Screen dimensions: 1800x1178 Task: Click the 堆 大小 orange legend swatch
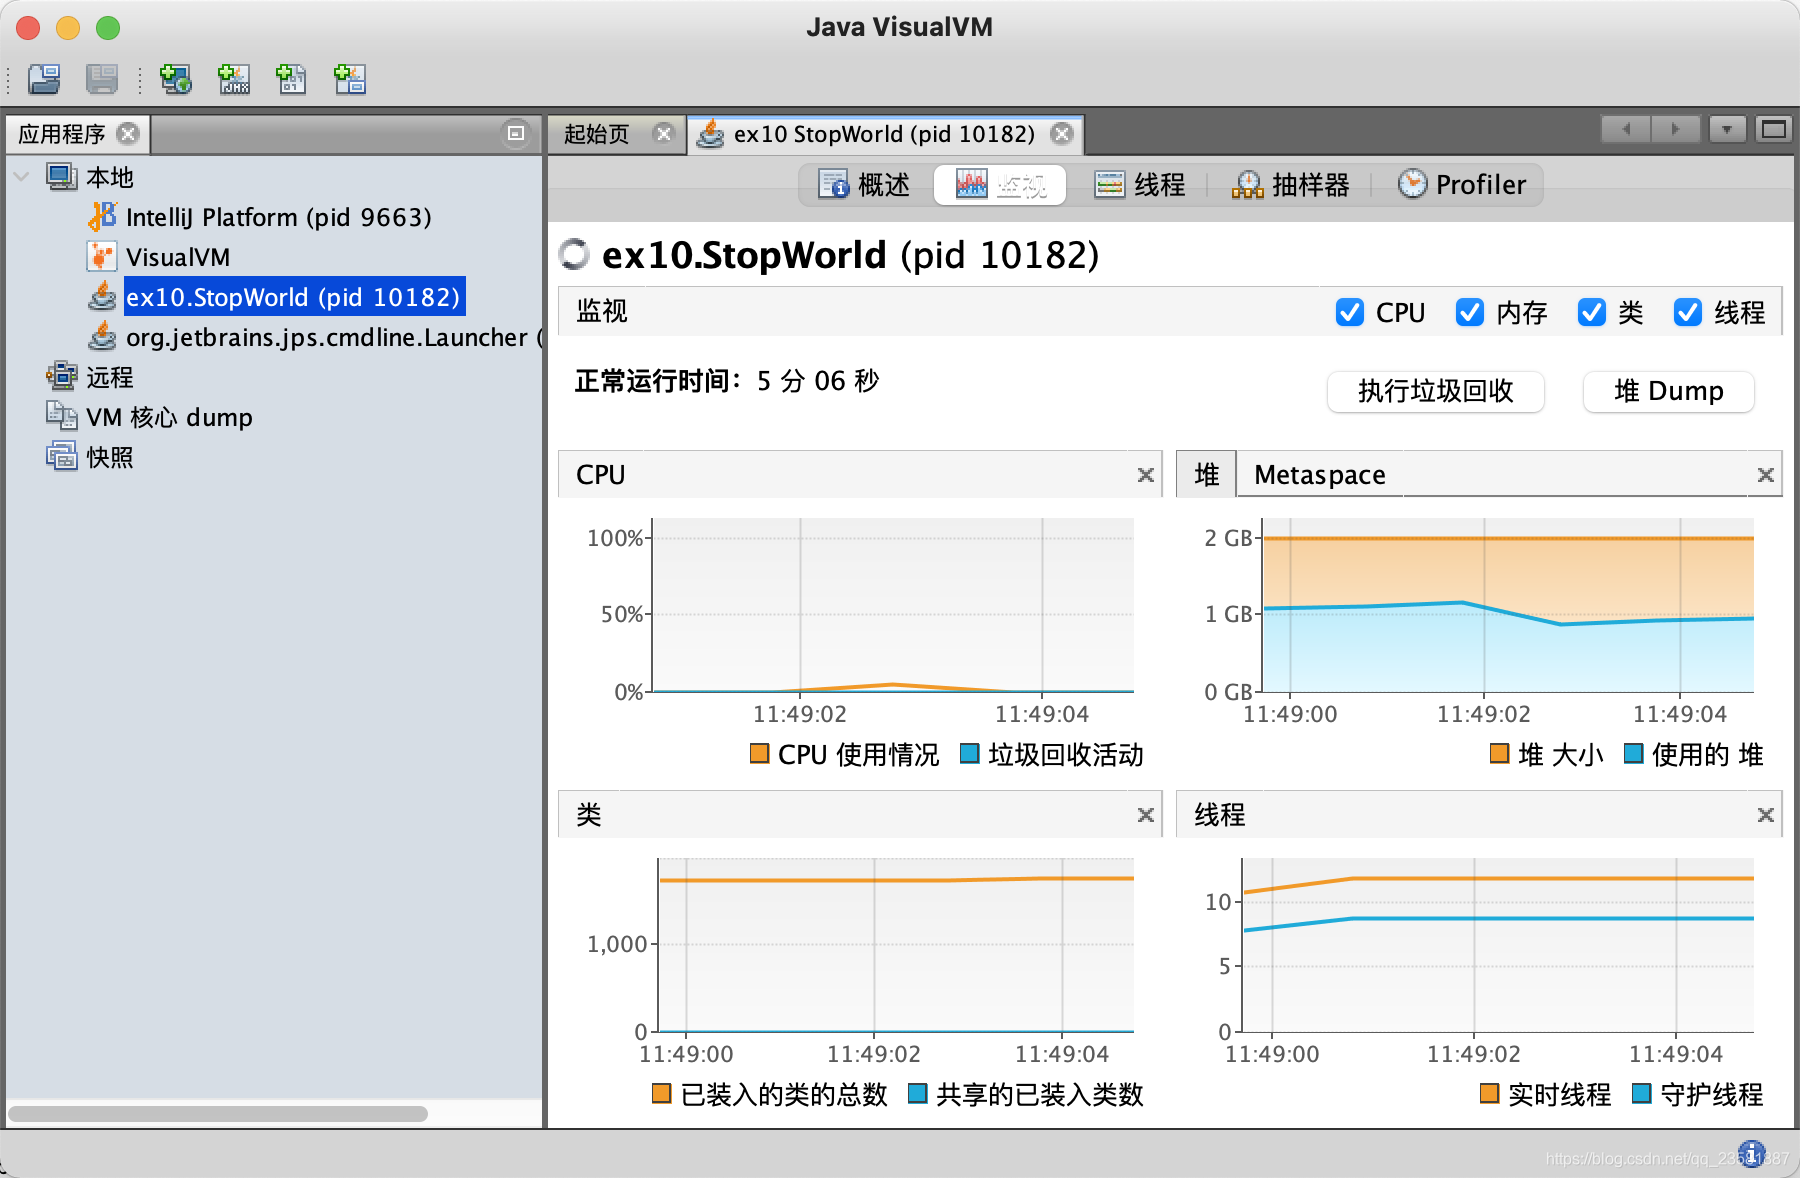(x=1500, y=753)
